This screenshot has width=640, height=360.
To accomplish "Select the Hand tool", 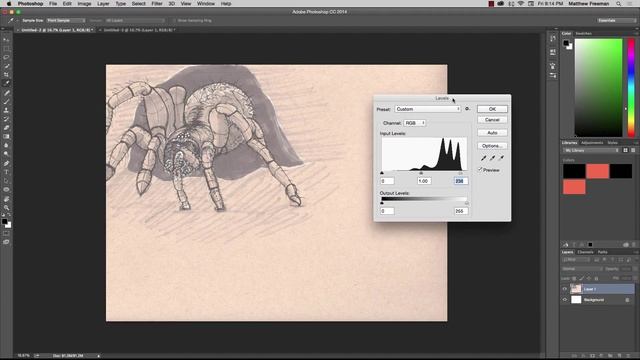I will [6, 199].
